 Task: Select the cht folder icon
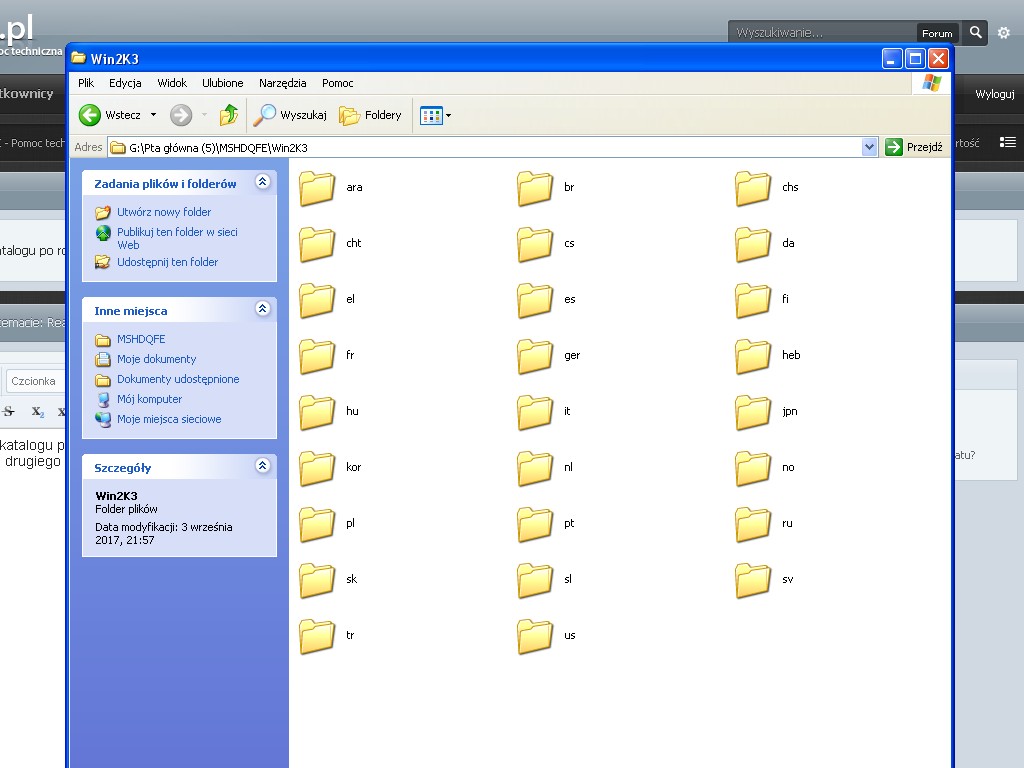point(317,244)
